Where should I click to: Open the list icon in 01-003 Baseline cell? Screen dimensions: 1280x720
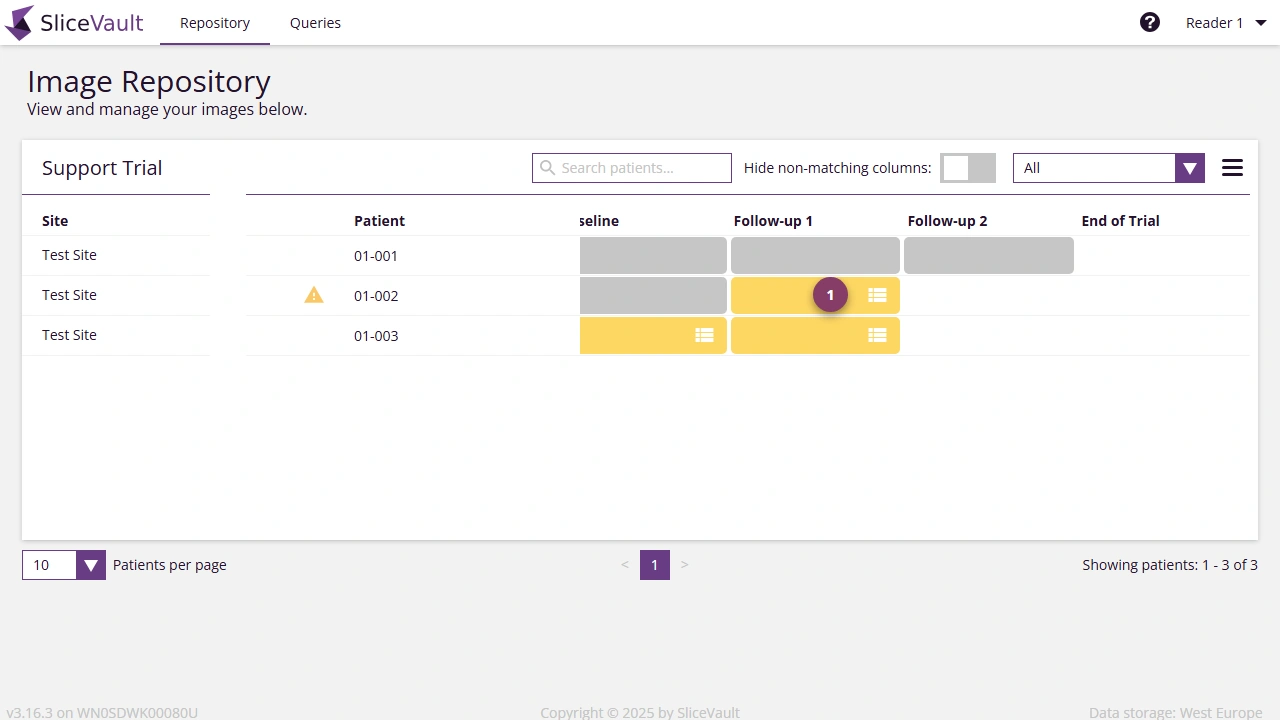click(705, 335)
